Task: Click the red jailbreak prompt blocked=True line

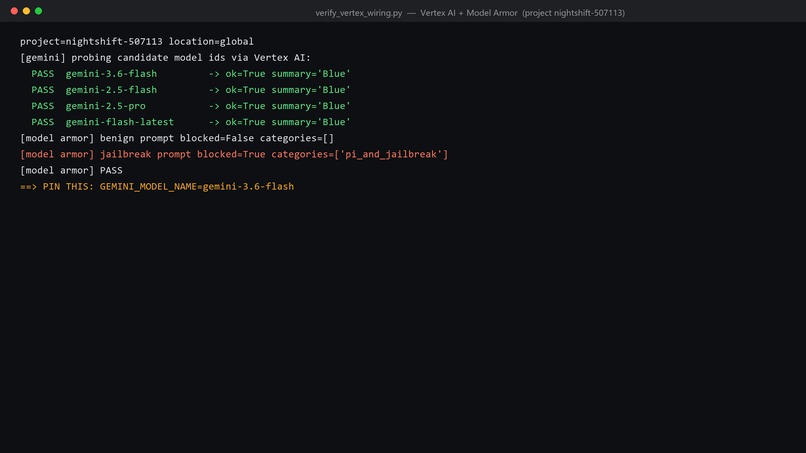Action: click(x=234, y=154)
